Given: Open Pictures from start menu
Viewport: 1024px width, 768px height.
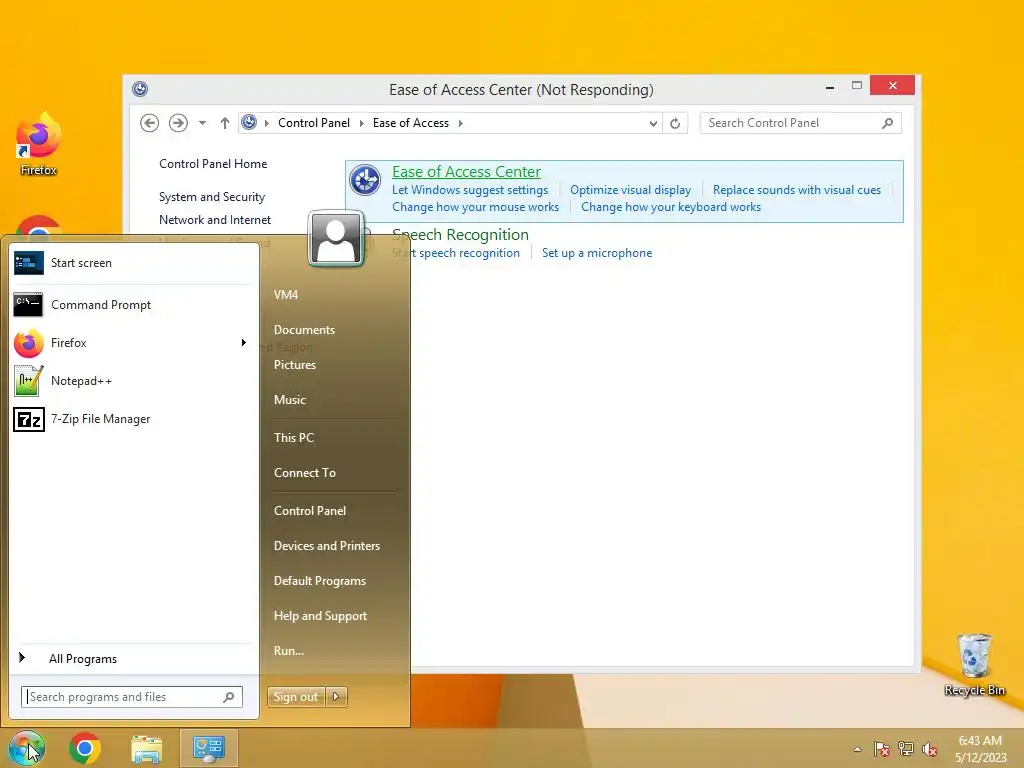Looking at the screenshot, I should [295, 365].
